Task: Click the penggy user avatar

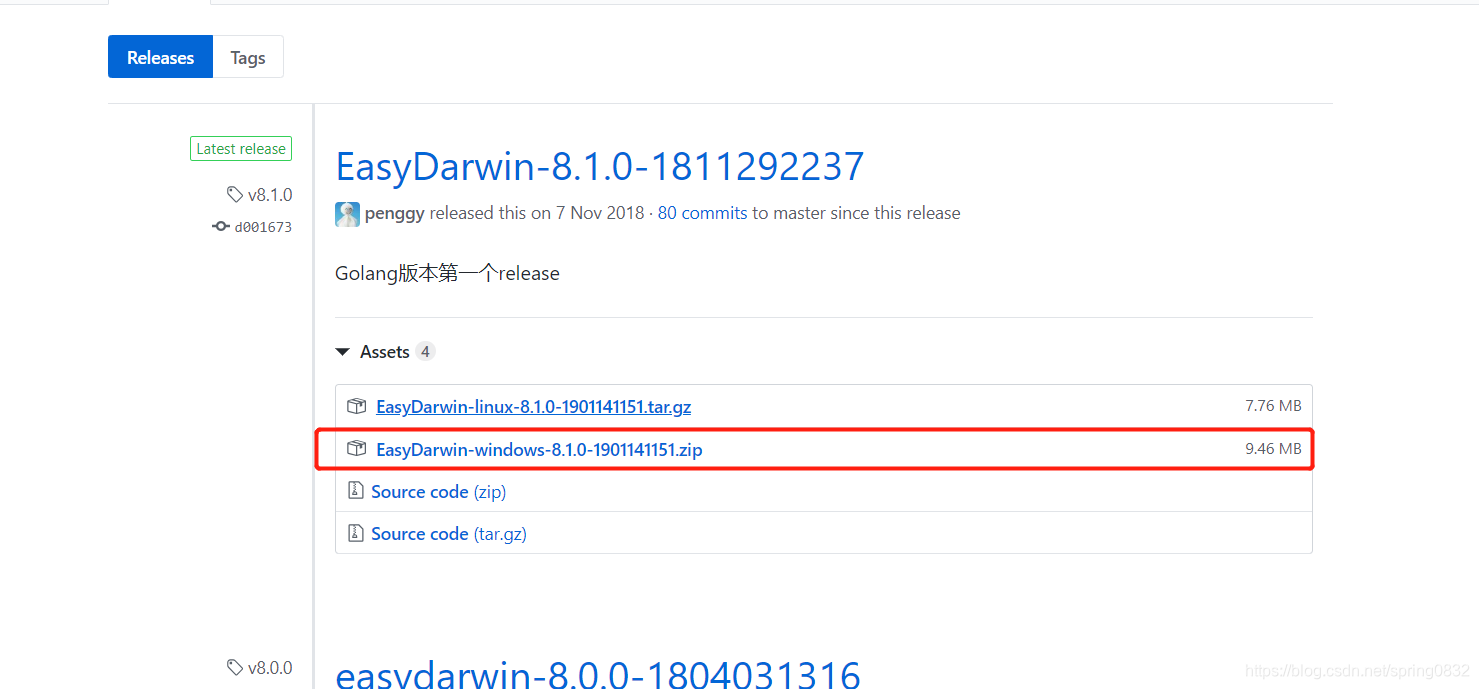Action: pos(347,214)
